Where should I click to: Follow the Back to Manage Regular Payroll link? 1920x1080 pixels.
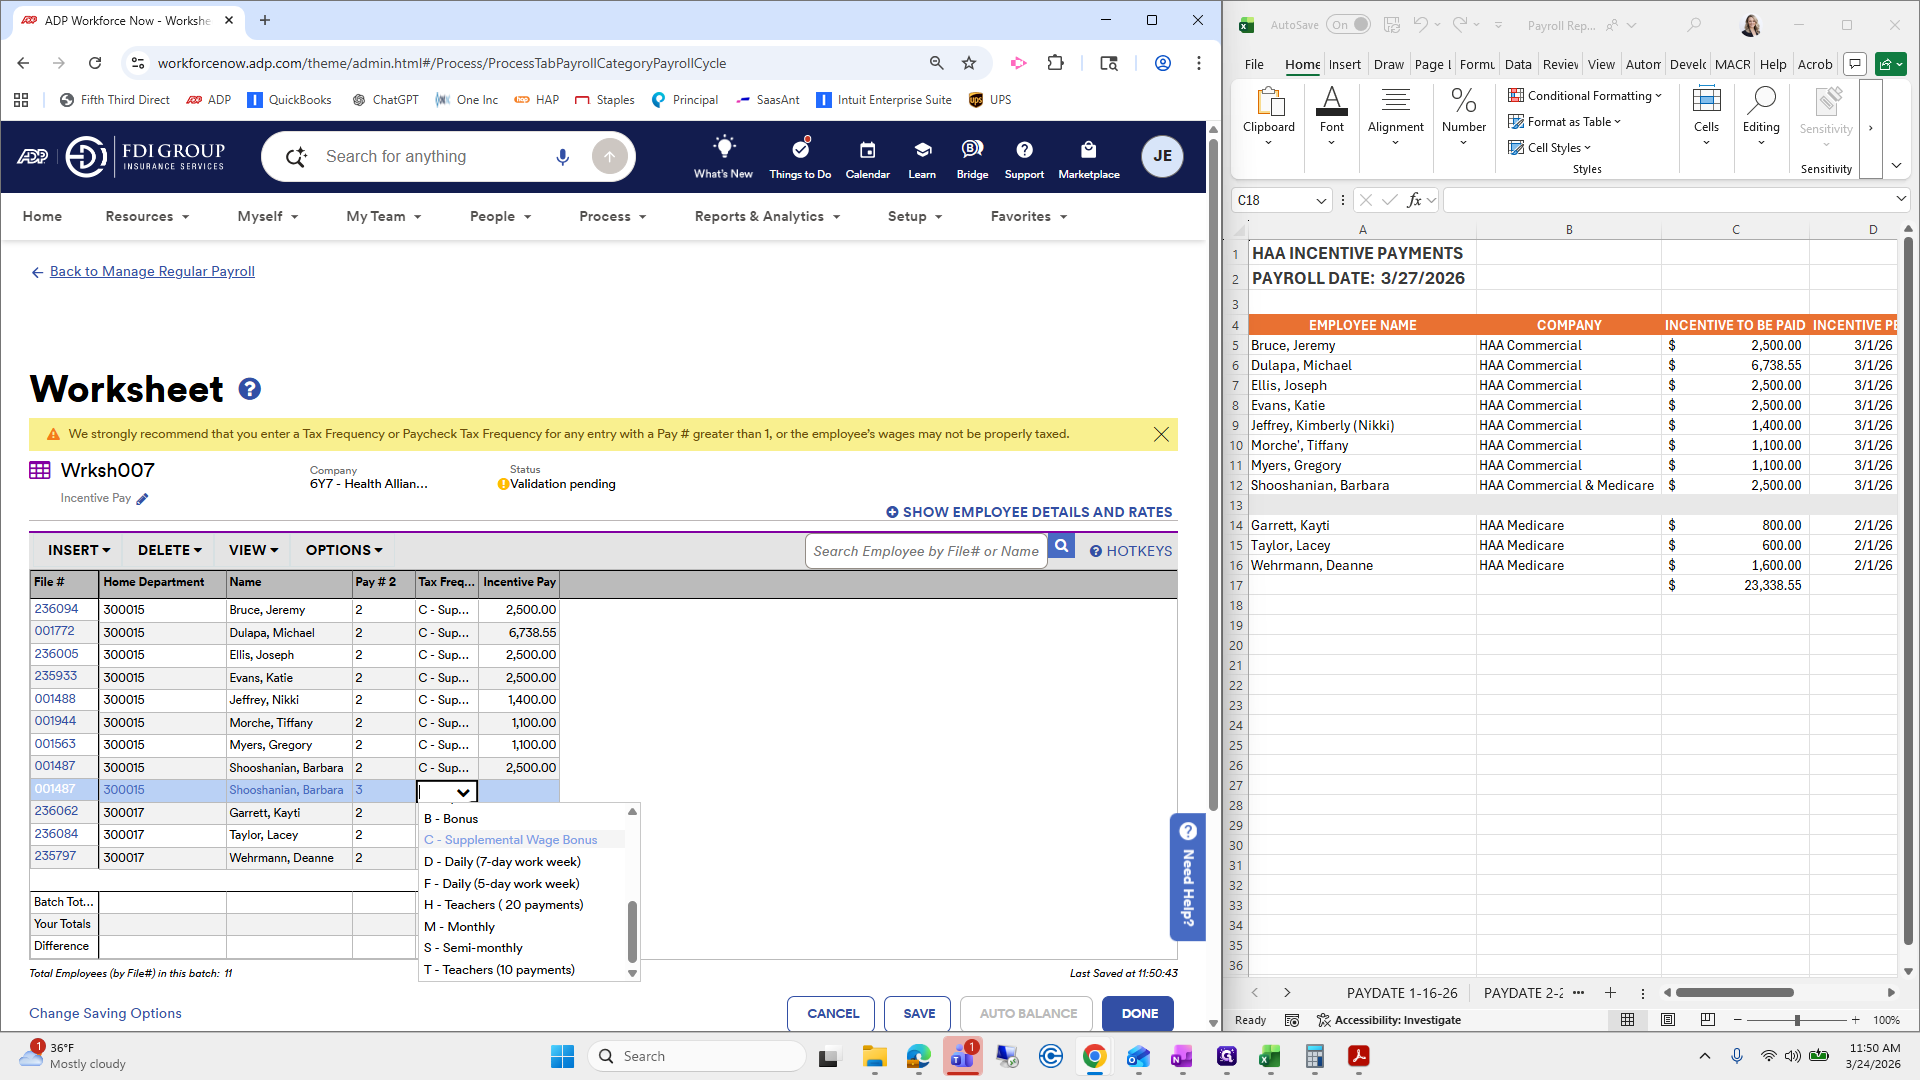point(152,271)
